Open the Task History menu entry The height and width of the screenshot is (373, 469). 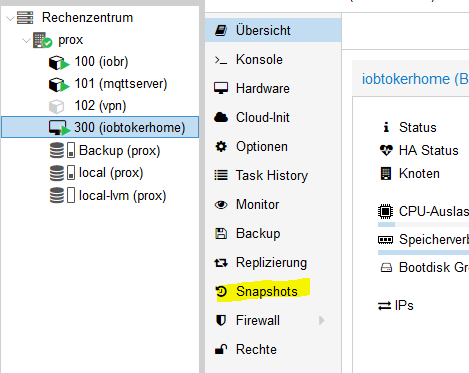tap(273, 175)
